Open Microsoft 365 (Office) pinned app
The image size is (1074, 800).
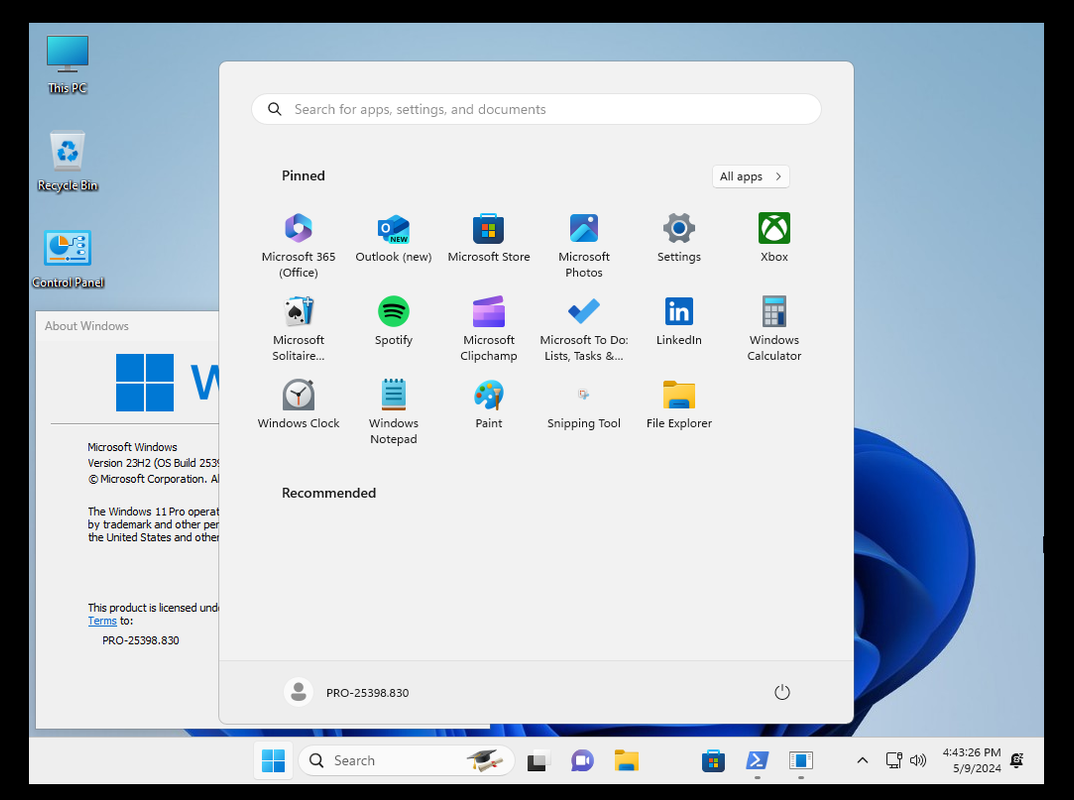tap(298, 245)
